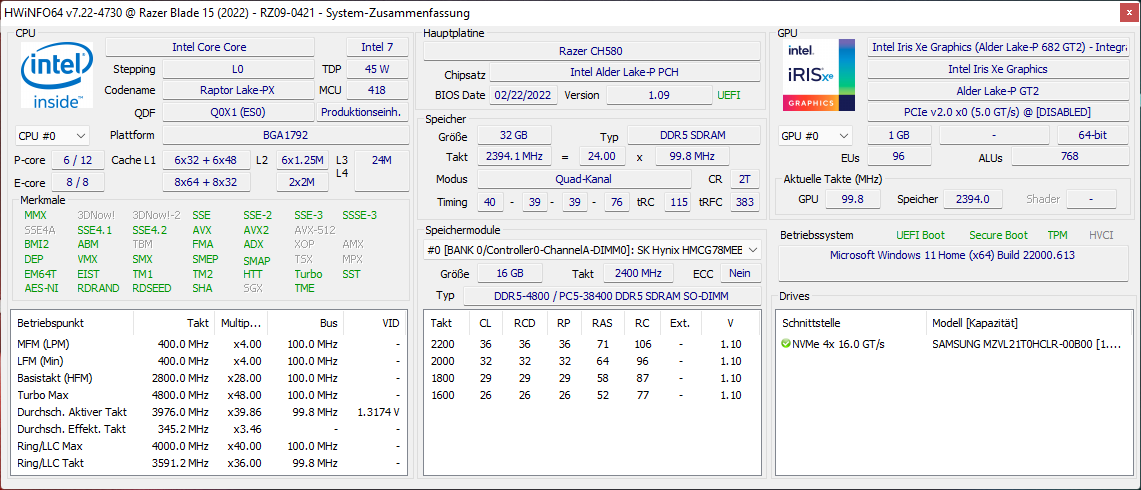Select the SAMSUNG MZVL21T0HCLR drive entry
The height and width of the screenshot is (490, 1141).
pyautogui.click(x=1026, y=344)
